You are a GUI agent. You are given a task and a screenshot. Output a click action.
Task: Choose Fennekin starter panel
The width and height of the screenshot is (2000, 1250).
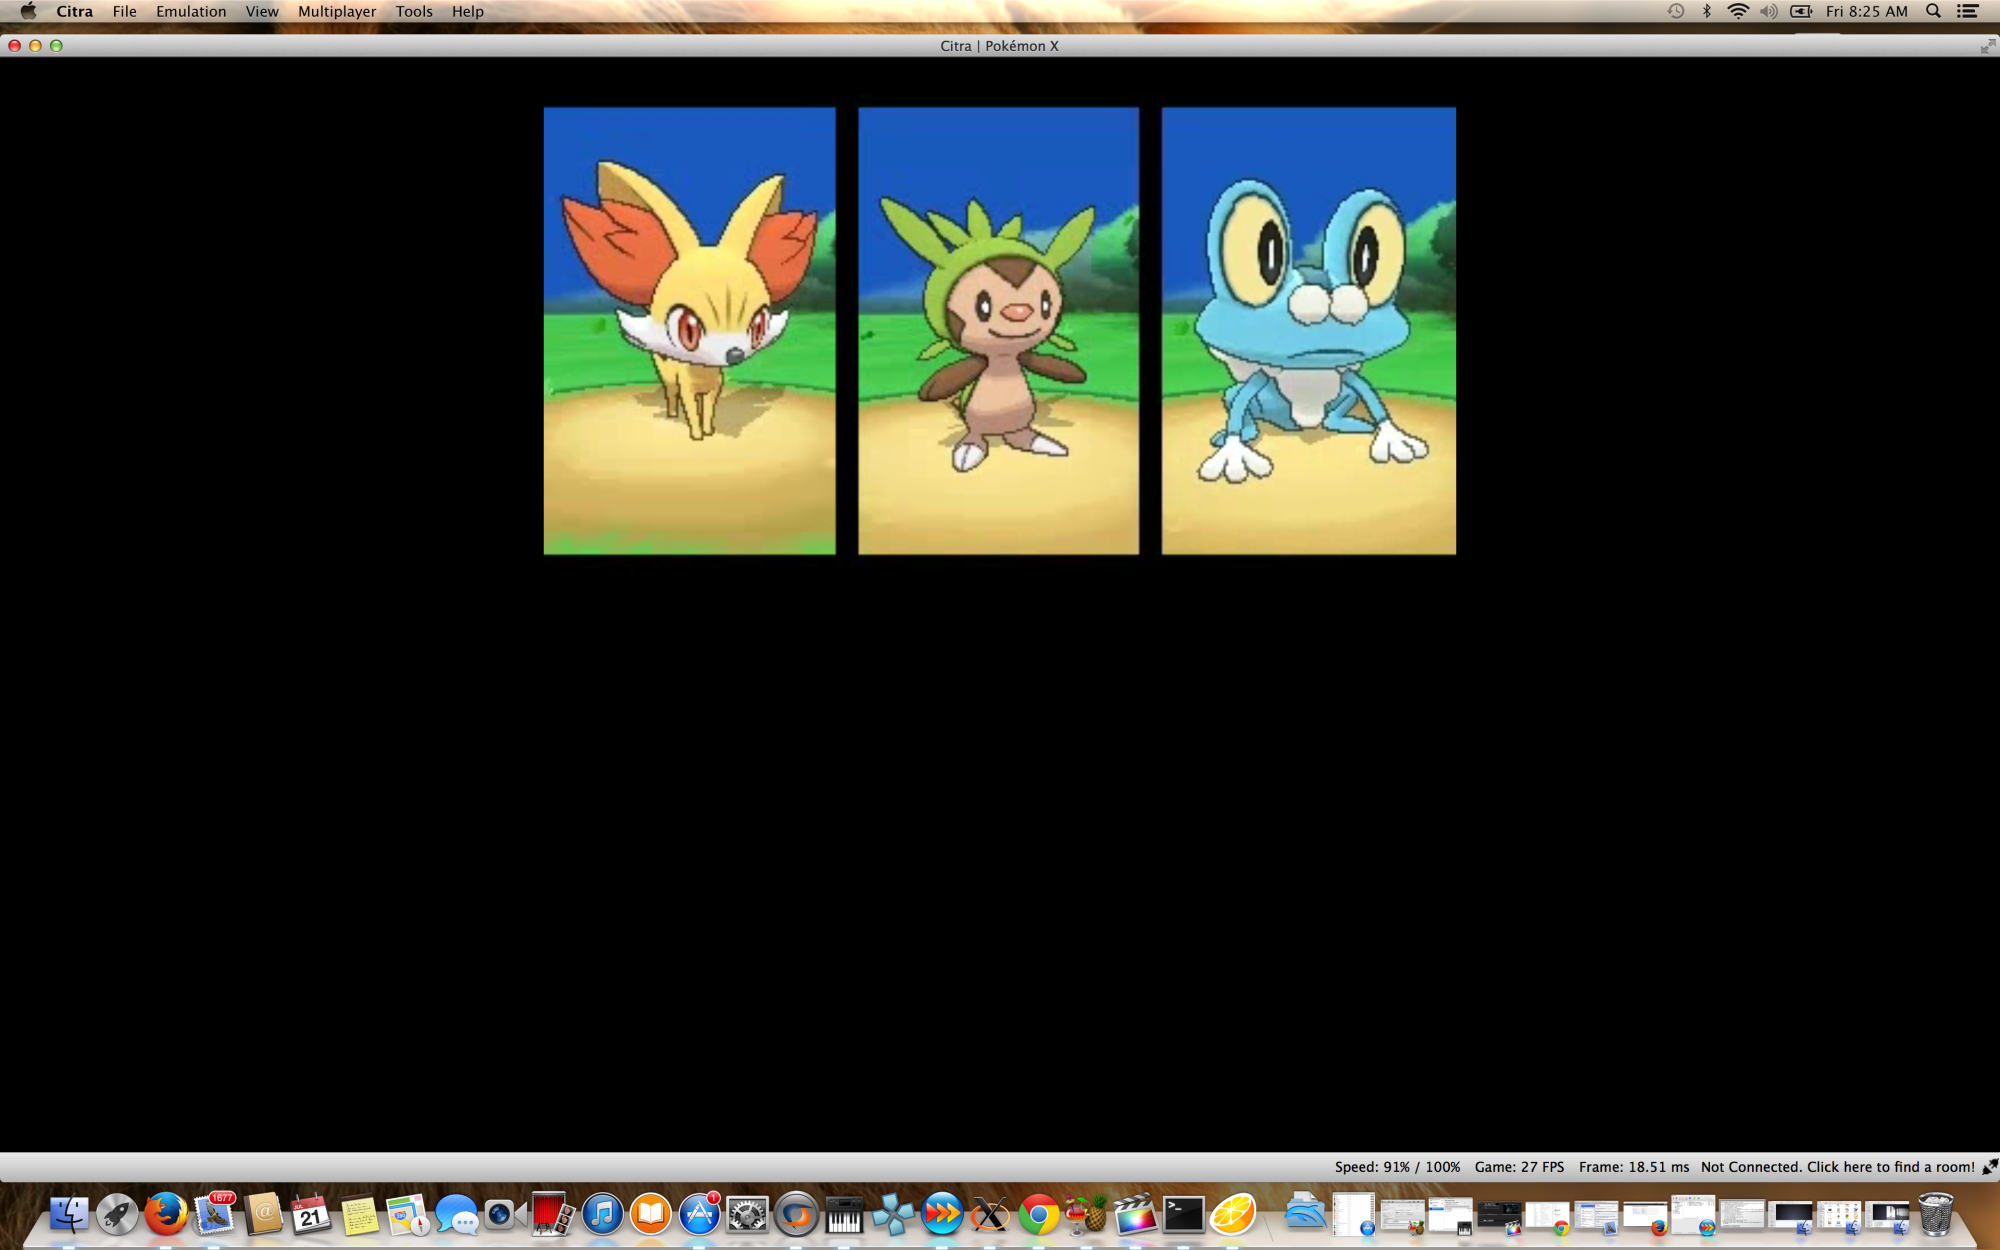click(689, 331)
